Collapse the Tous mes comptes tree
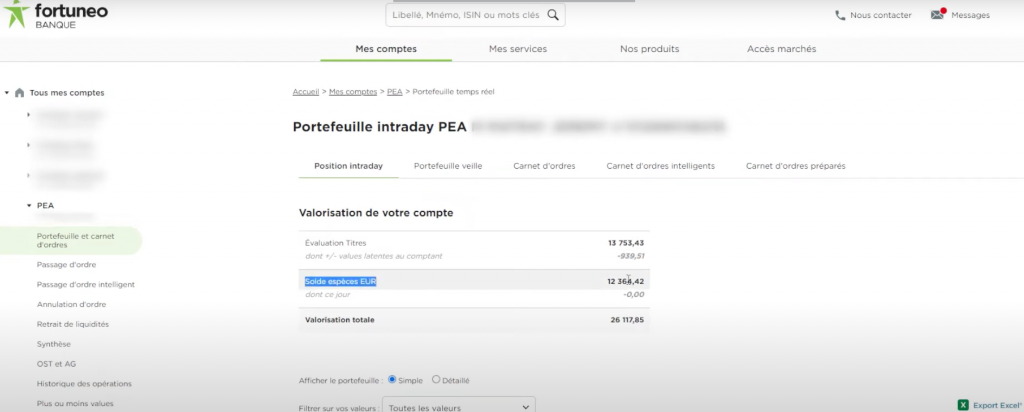The height and width of the screenshot is (412, 1024). coord(7,93)
